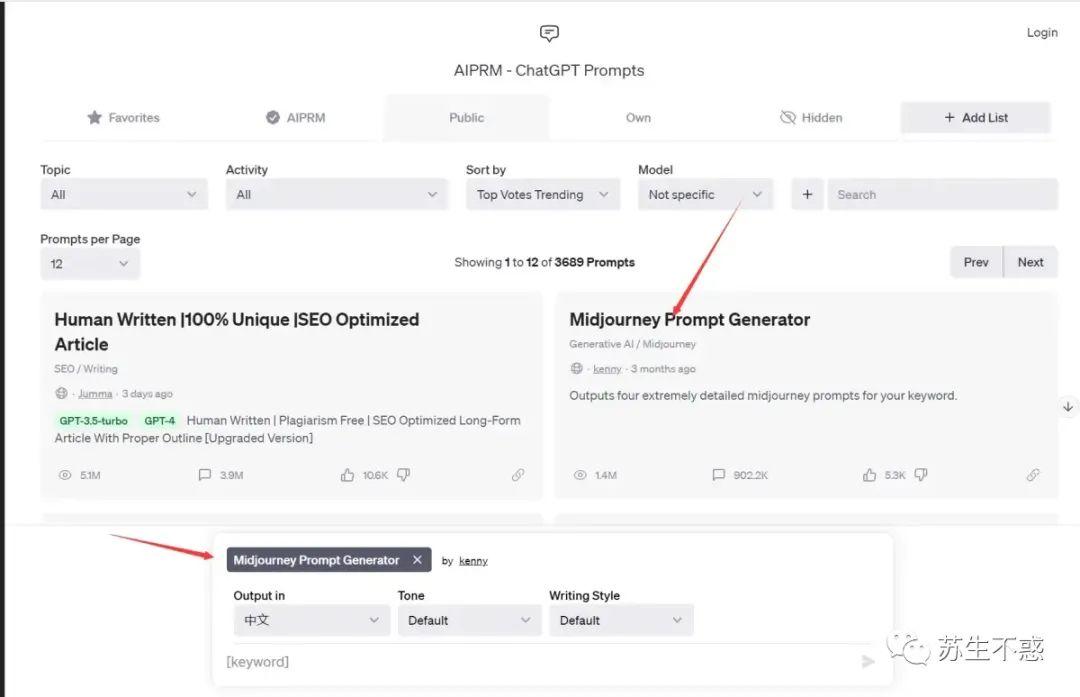This screenshot has width=1080, height=697.
Task: Open the Writing Style dropdown
Action: coord(621,621)
